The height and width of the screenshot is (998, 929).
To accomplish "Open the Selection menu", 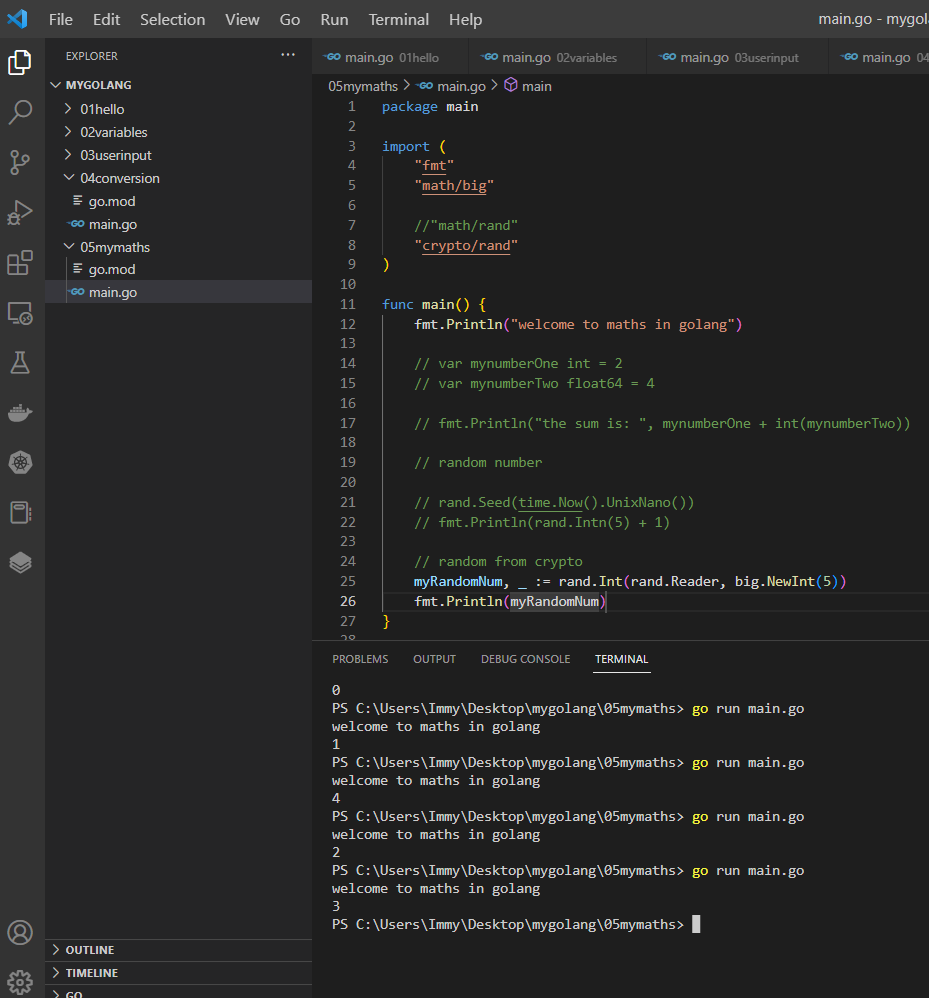I will pos(172,20).
